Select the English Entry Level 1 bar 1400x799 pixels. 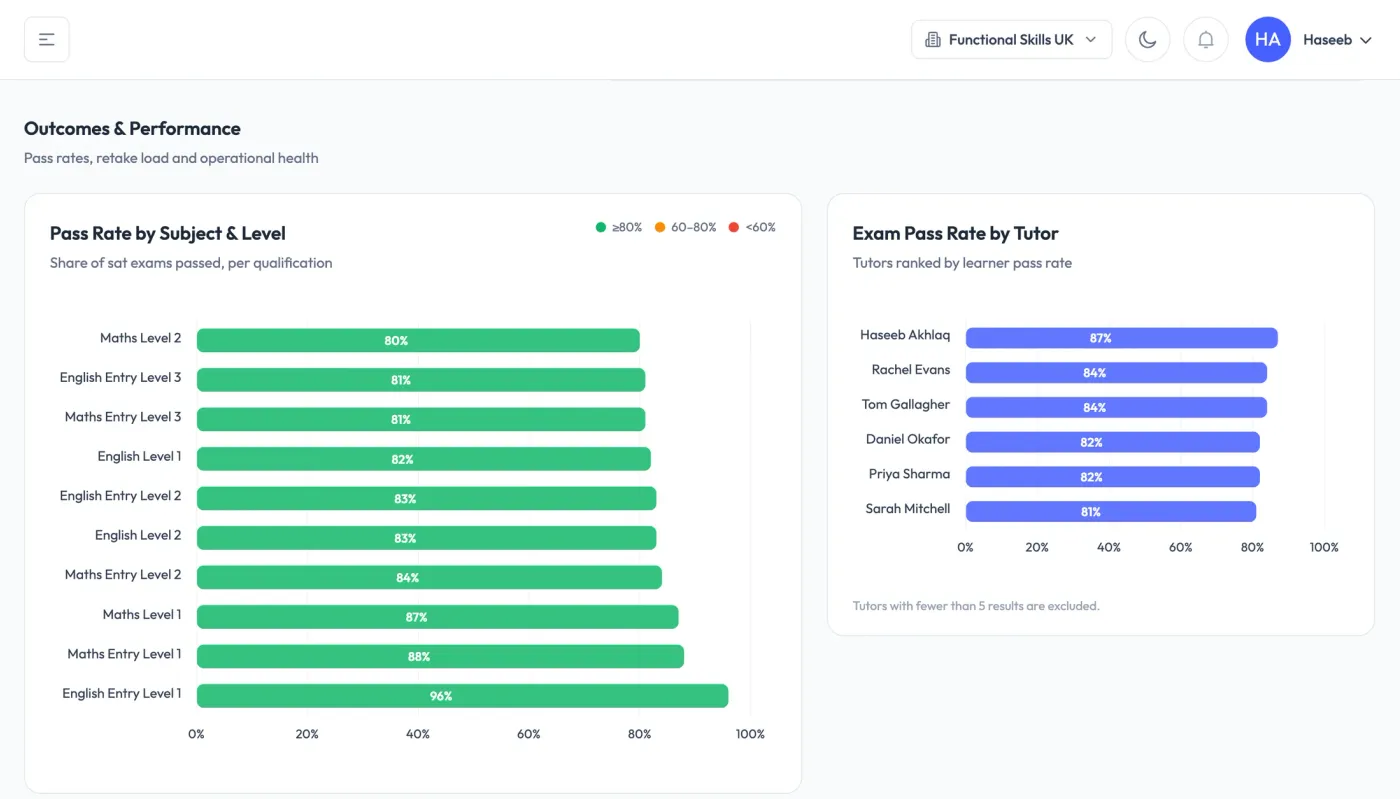pos(462,696)
